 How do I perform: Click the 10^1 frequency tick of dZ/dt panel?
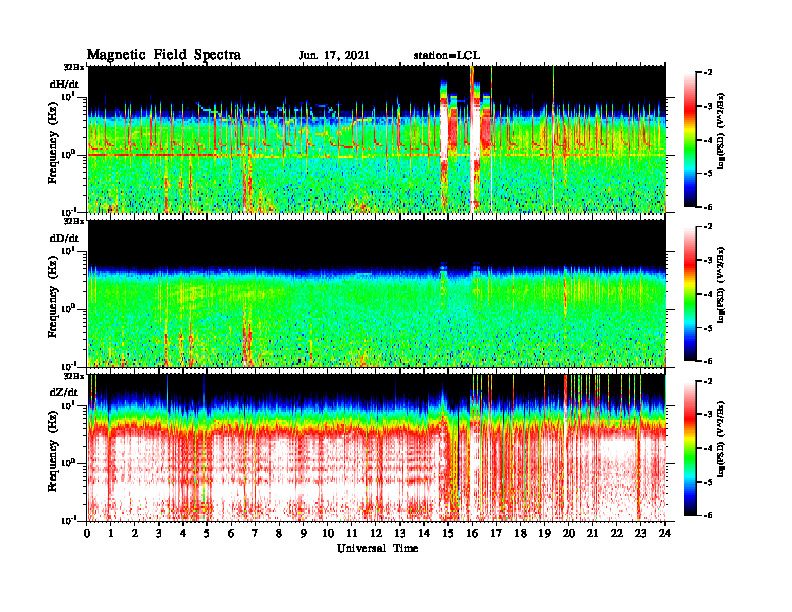click(x=68, y=405)
